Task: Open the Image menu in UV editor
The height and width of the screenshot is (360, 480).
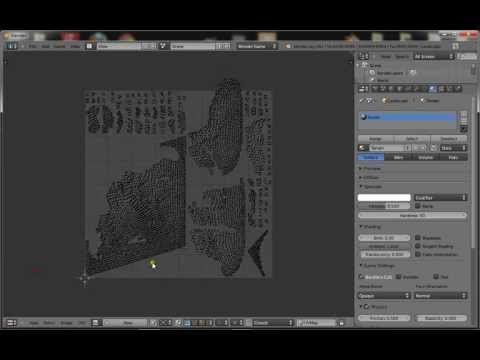Action: click(66, 323)
